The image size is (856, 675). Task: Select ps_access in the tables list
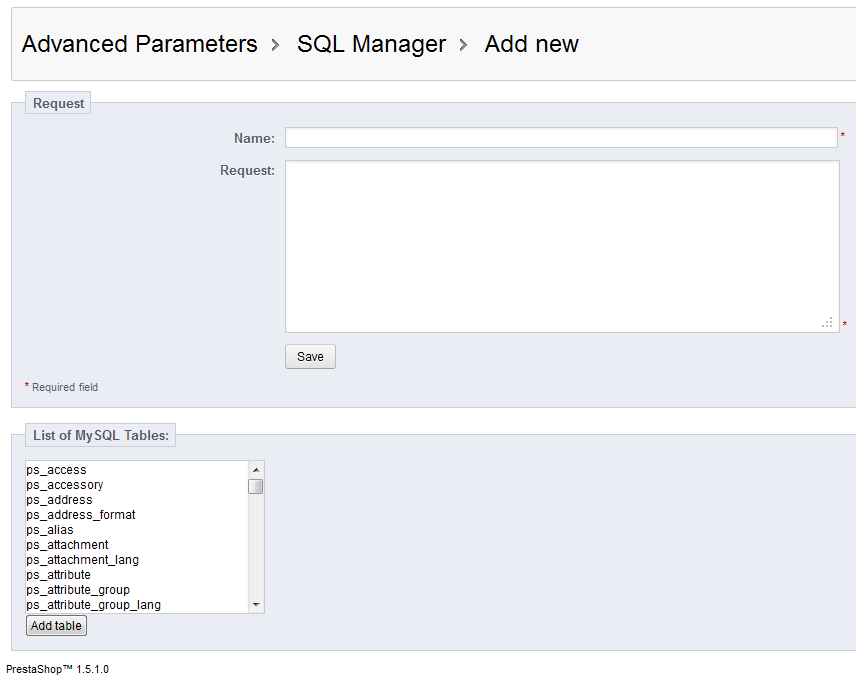[56, 470]
